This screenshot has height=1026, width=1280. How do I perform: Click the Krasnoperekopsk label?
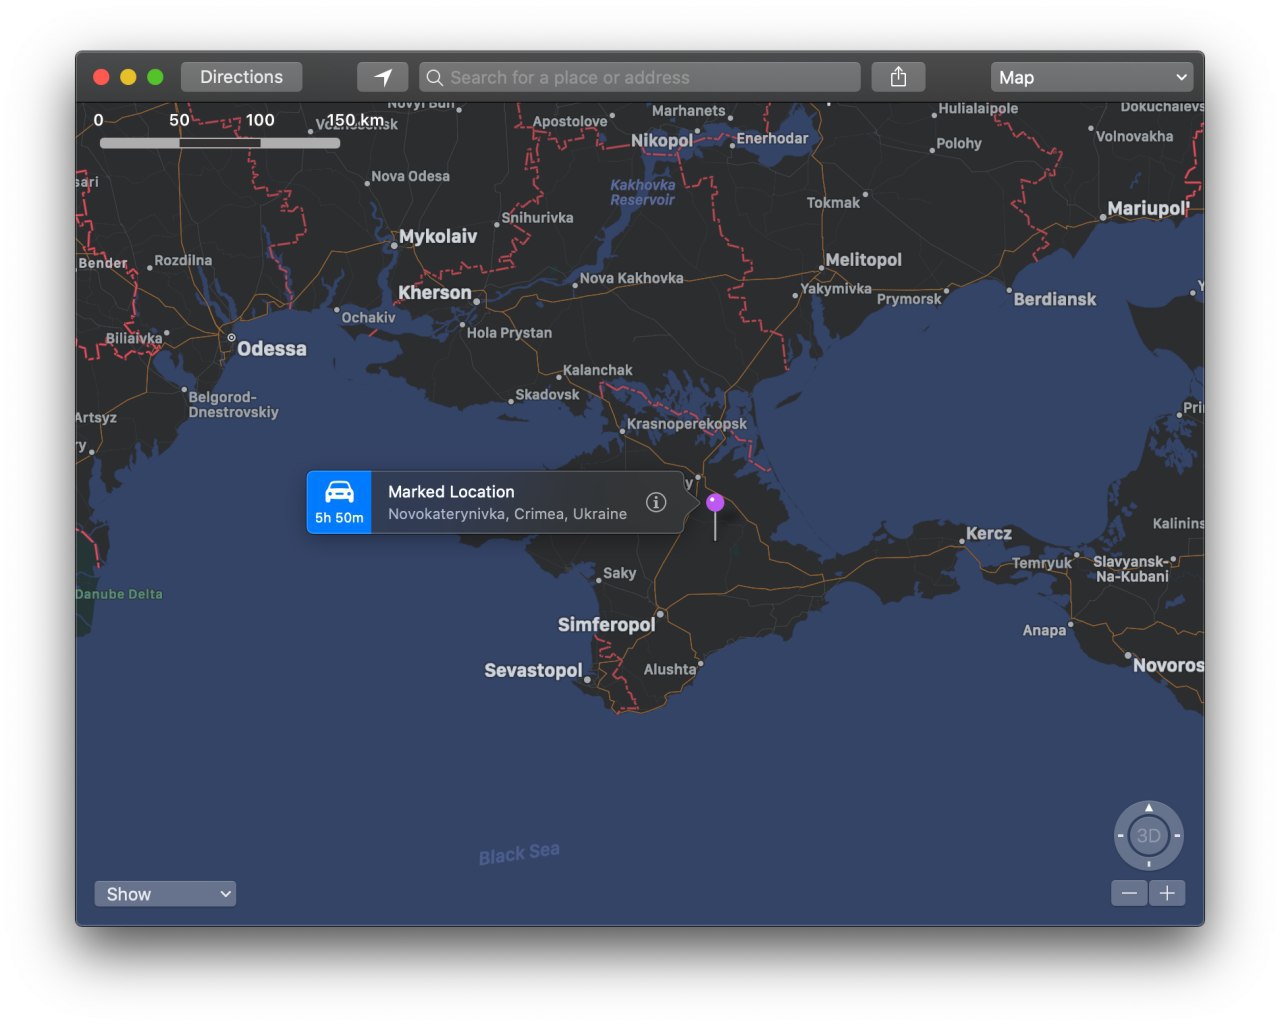[687, 424]
